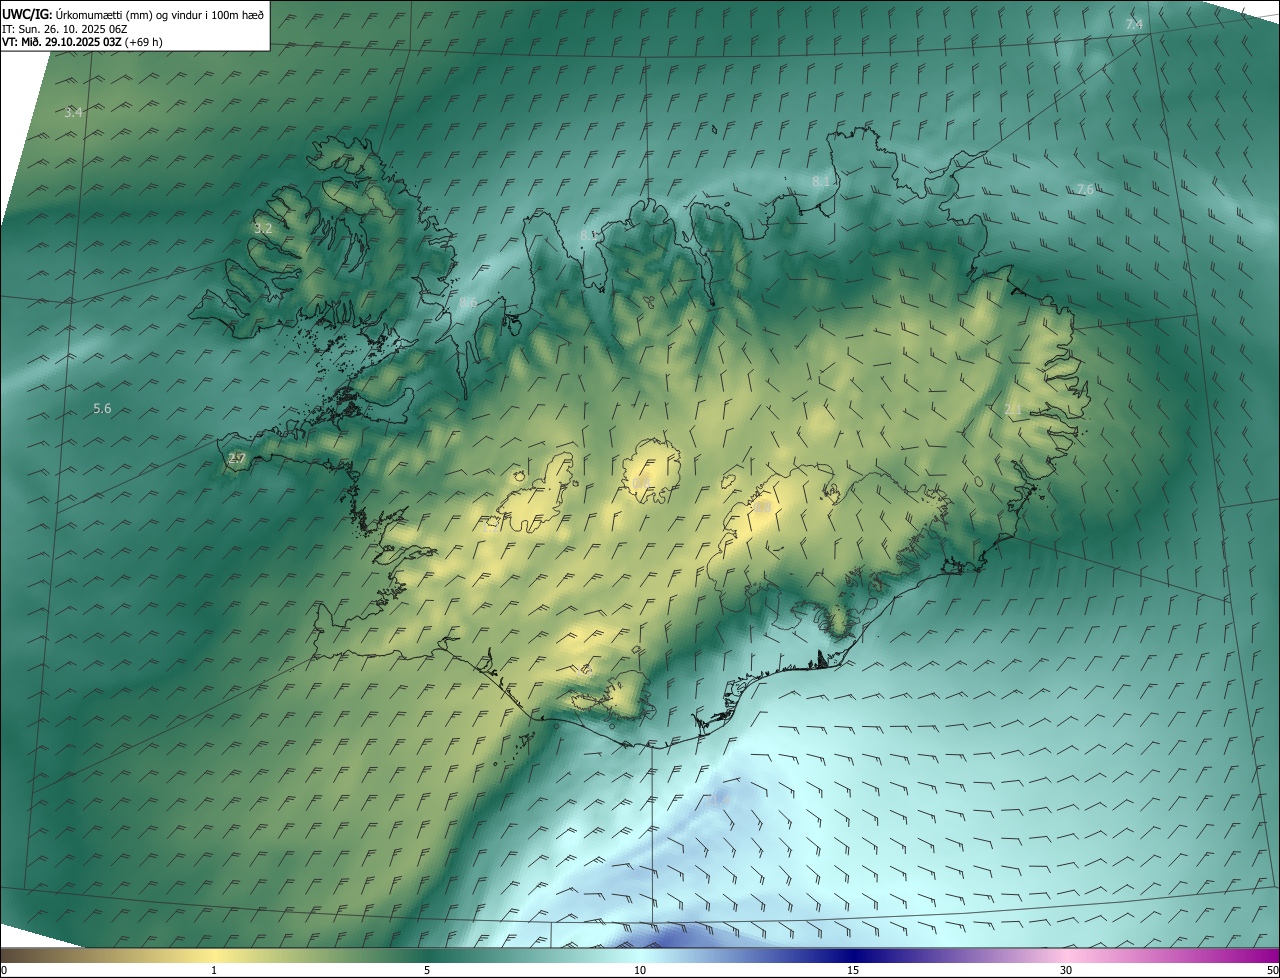Click the 1 tick label on the color scale
This screenshot has height=978, width=1280.
(x=214, y=971)
